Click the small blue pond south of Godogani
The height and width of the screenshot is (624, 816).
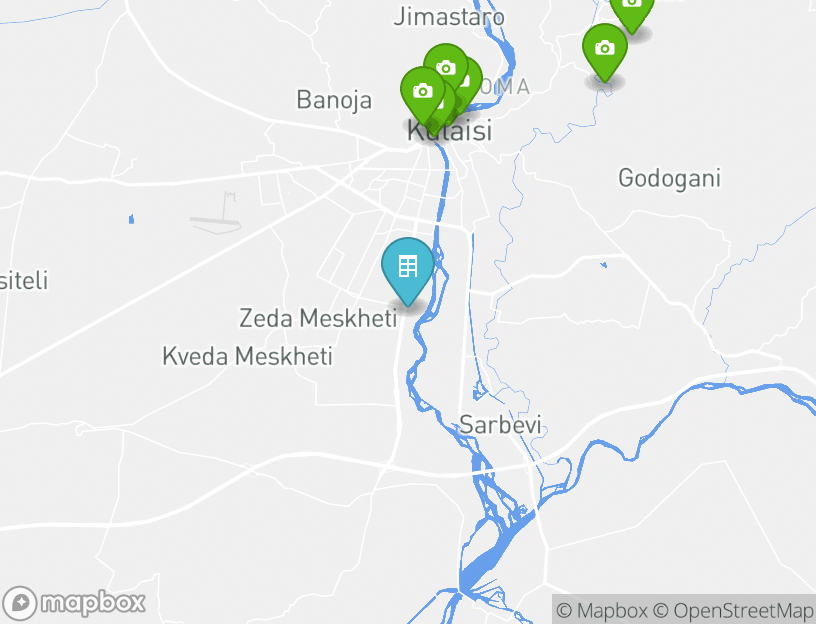point(604,265)
